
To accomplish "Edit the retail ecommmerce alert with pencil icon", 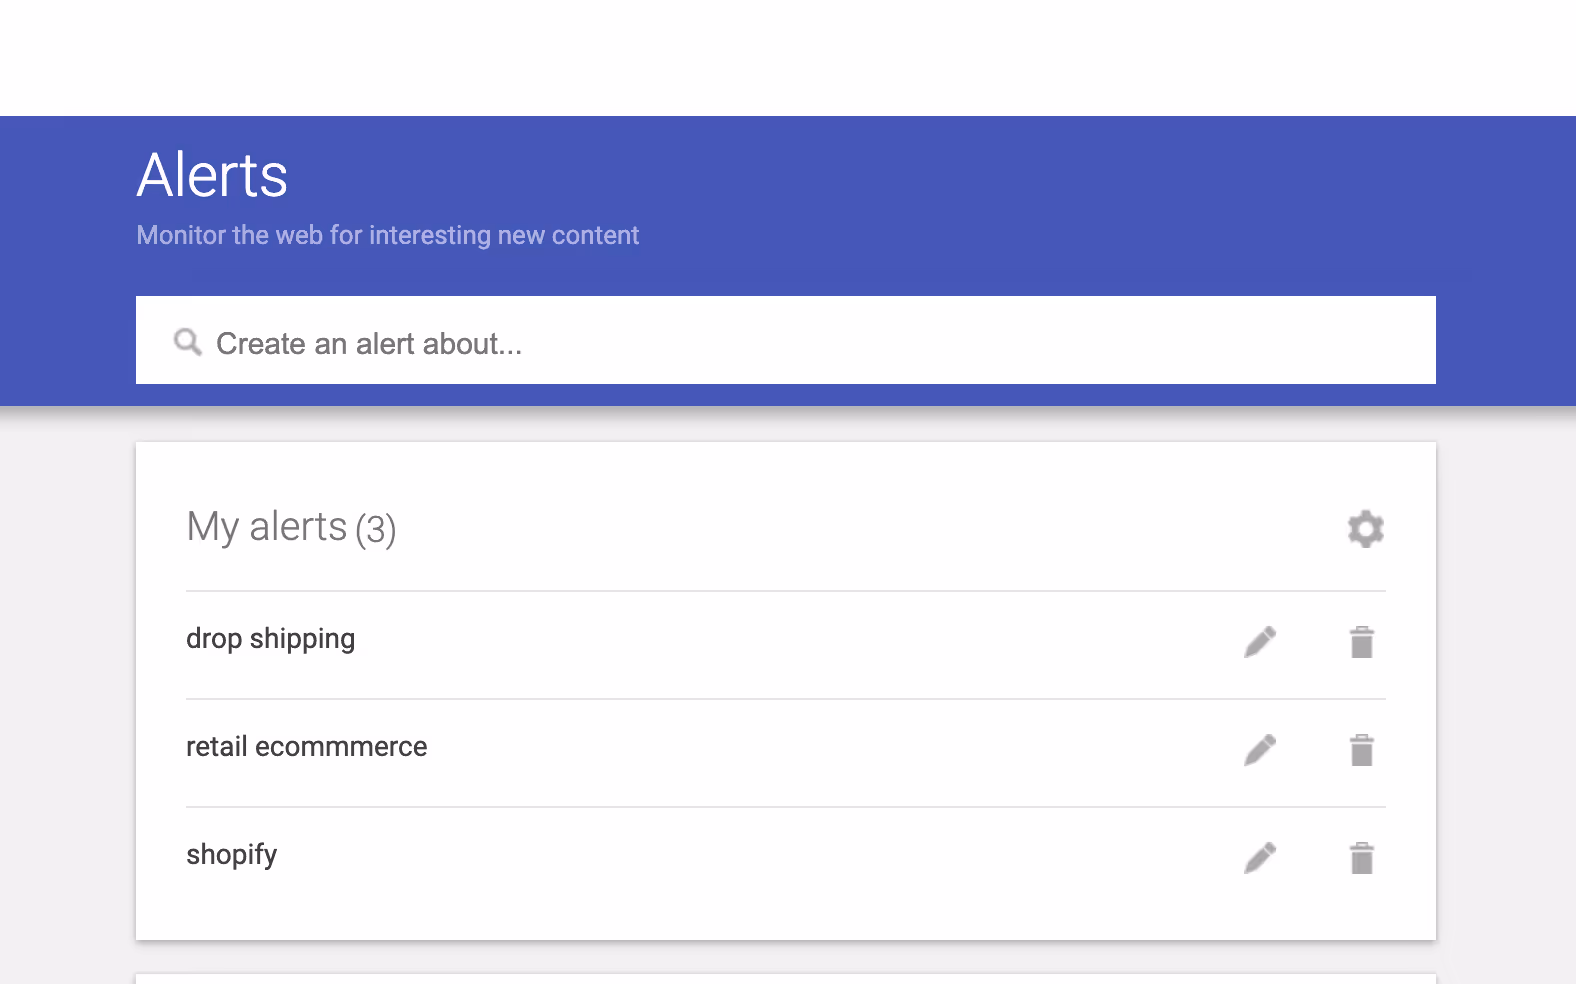I will pos(1260,748).
